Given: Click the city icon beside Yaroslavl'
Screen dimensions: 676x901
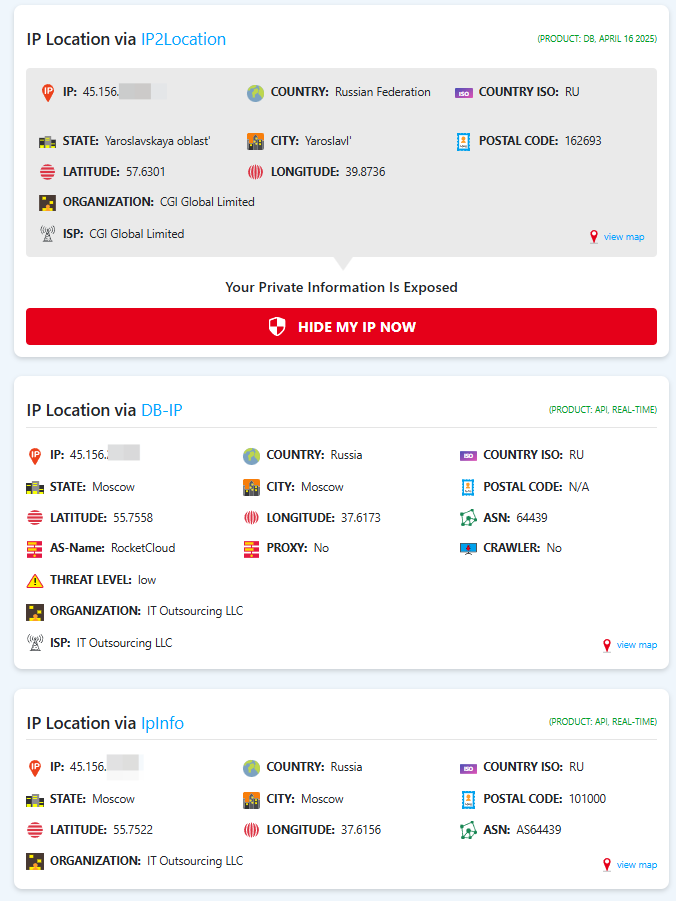Looking at the screenshot, I should click(x=255, y=141).
